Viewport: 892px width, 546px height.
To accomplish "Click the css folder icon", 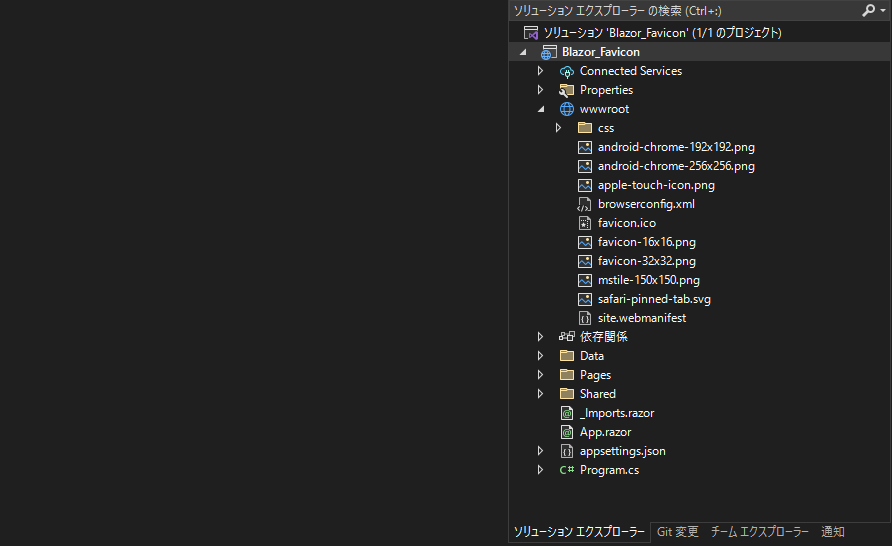I will click(x=585, y=128).
